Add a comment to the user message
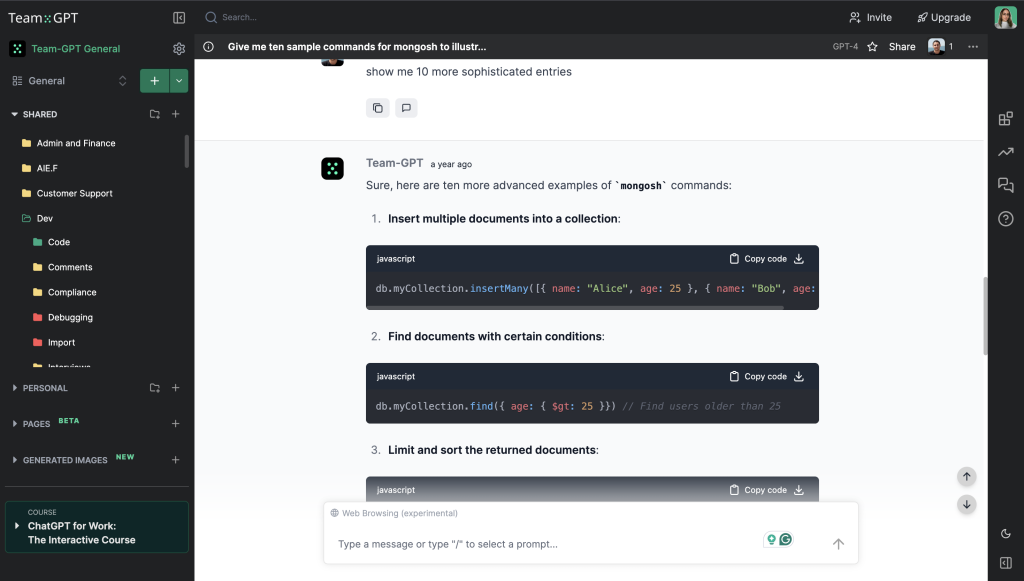1024x581 pixels. pos(406,108)
